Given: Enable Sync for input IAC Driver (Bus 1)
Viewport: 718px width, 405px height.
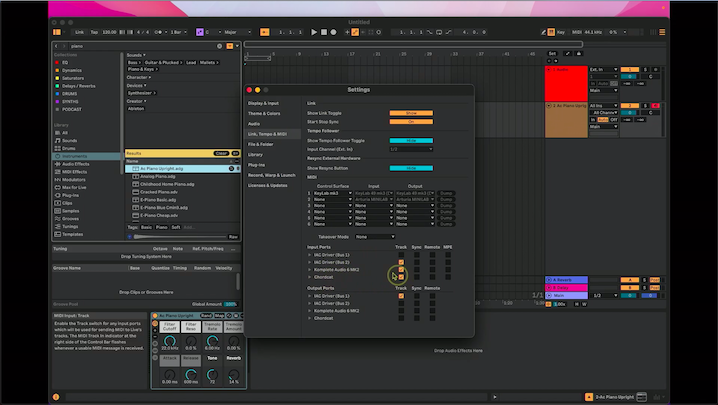Looking at the screenshot, I should (417, 255).
